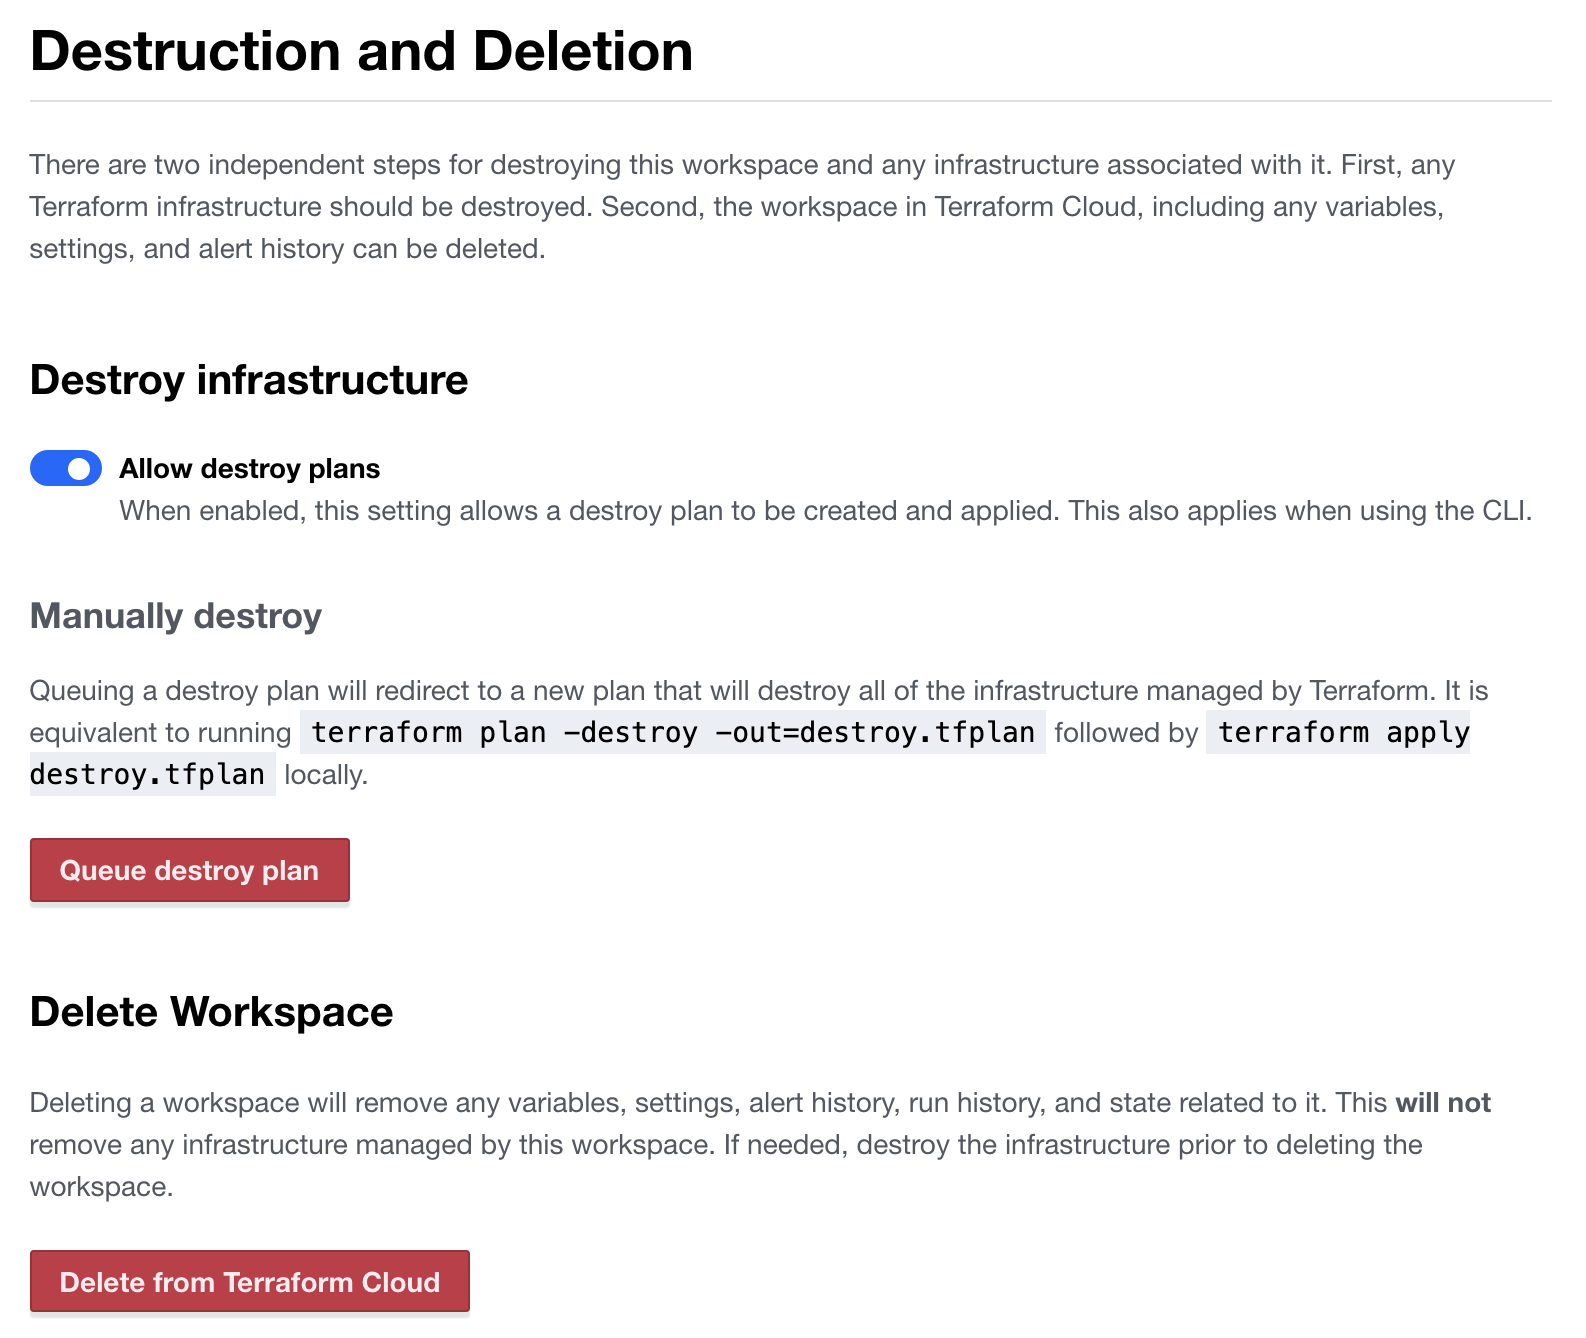Click the "Destruction and Deletion" page title
Viewport: 1586px width, 1338px height.
pyautogui.click(x=361, y=51)
